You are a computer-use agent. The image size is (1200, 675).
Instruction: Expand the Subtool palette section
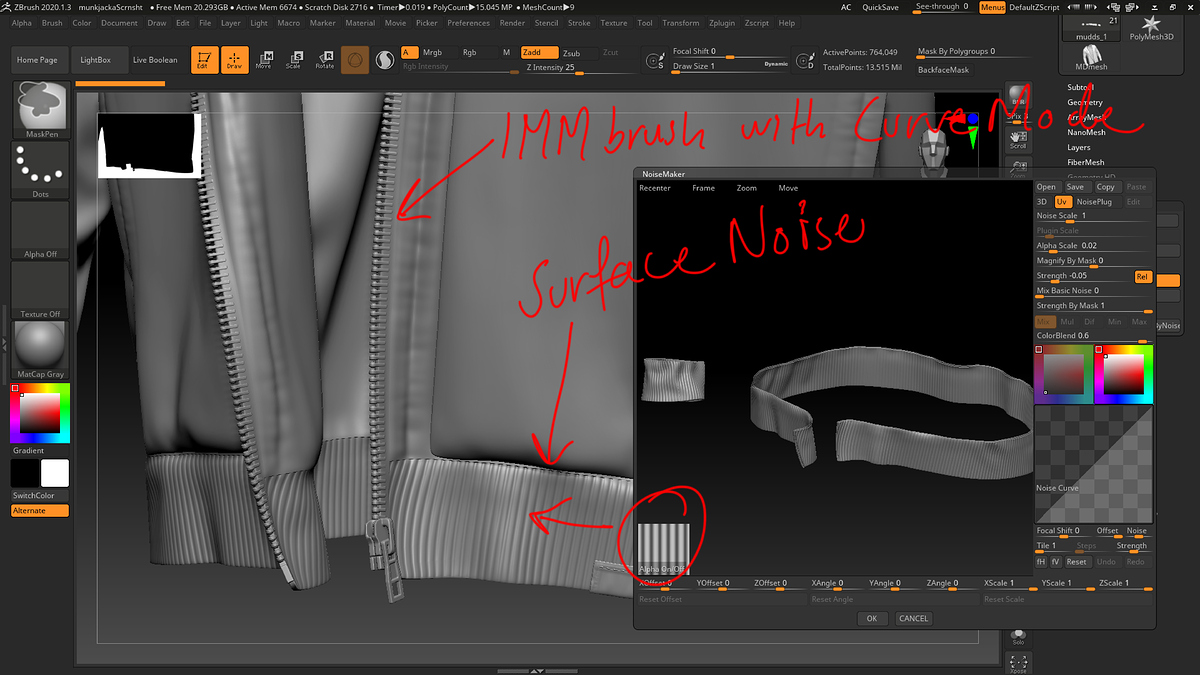coord(1080,88)
